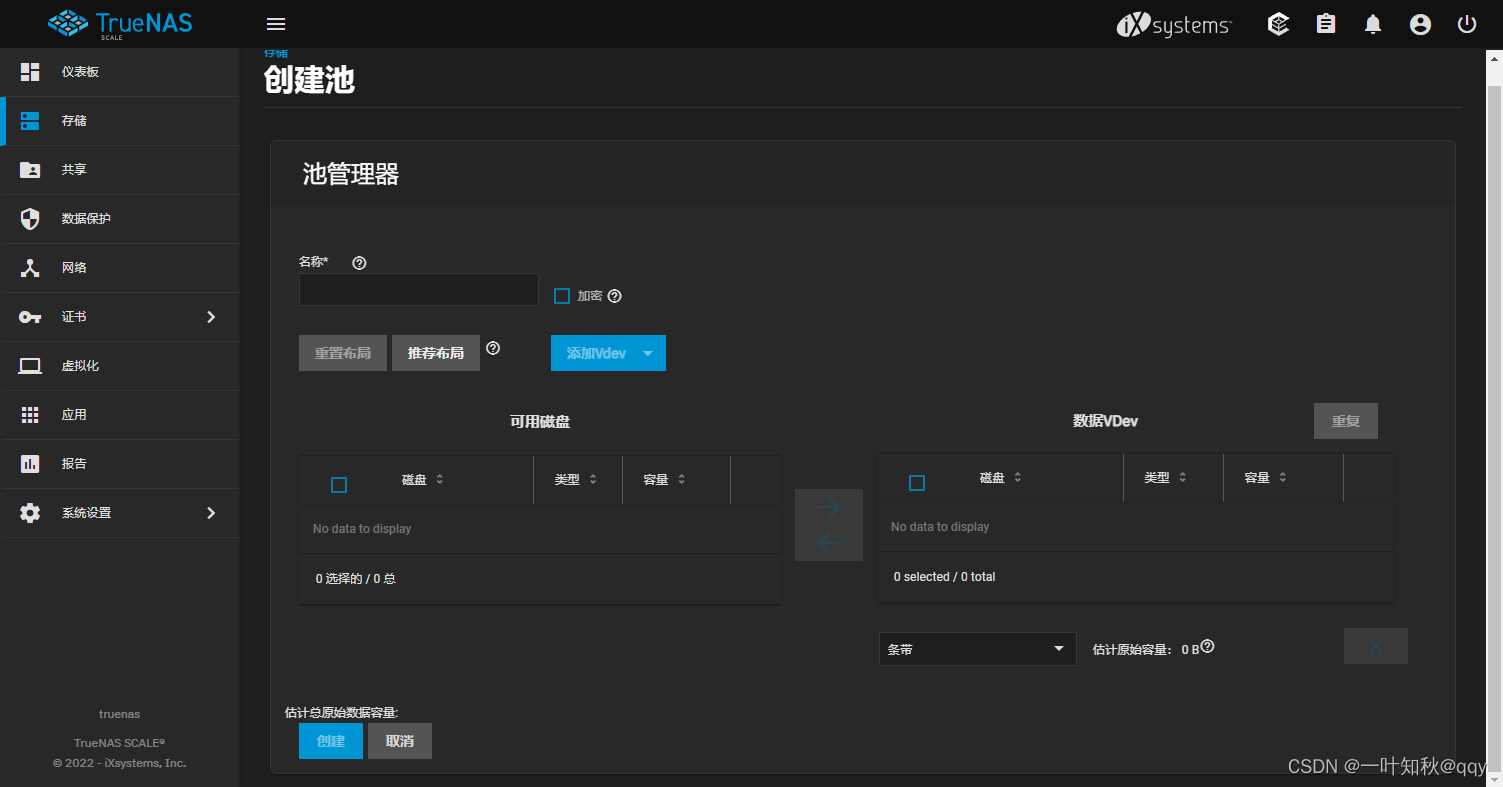Open the 添加Vdev dropdown

pos(608,353)
